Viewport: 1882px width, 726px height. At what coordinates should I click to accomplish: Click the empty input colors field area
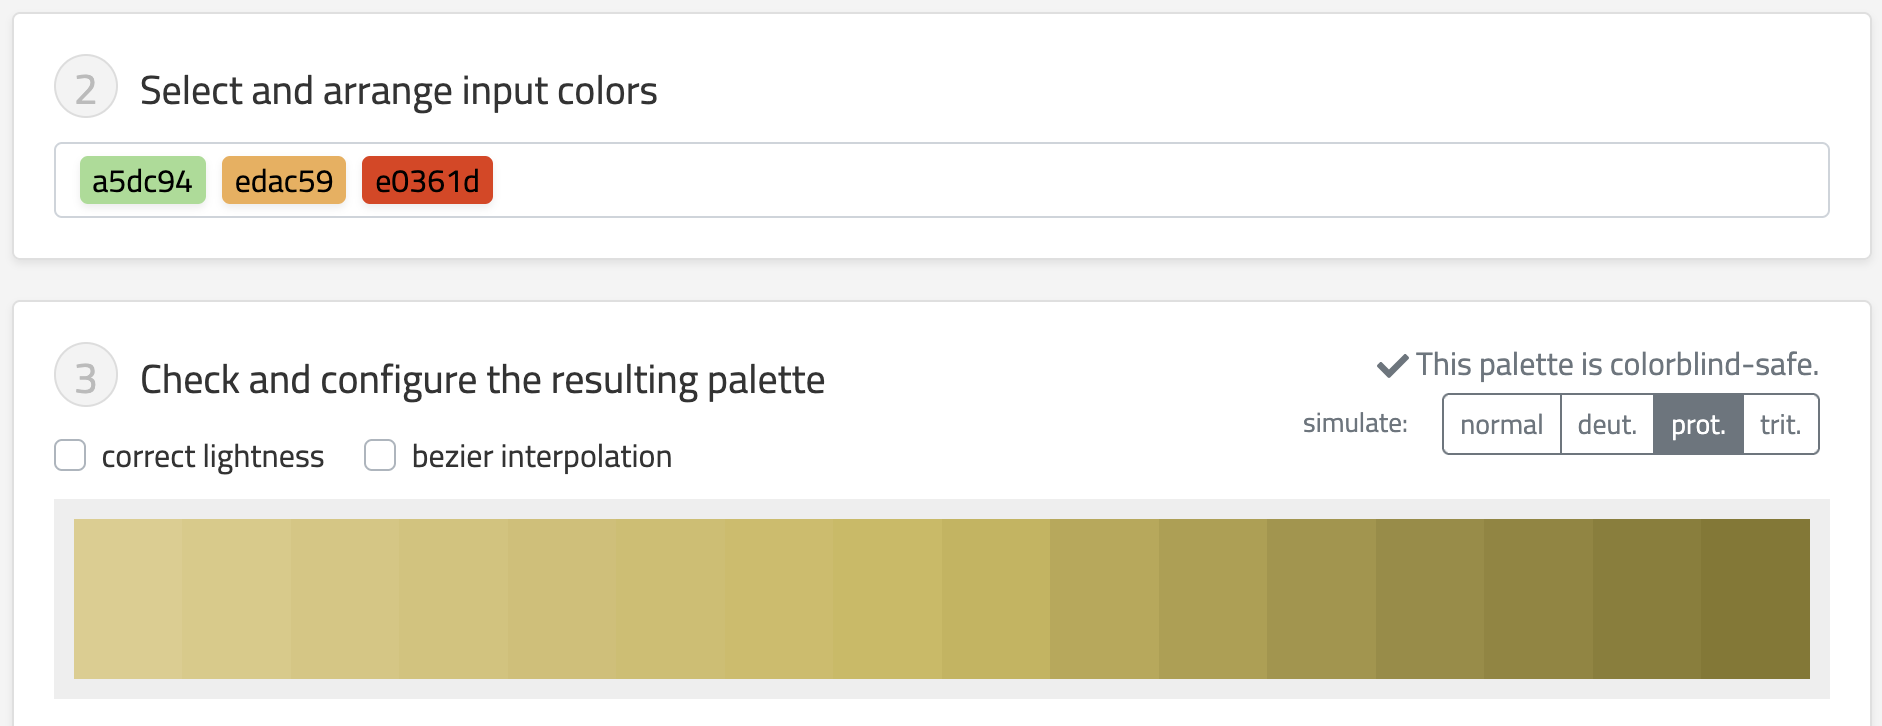pyautogui.click(x=1100, y=181)
